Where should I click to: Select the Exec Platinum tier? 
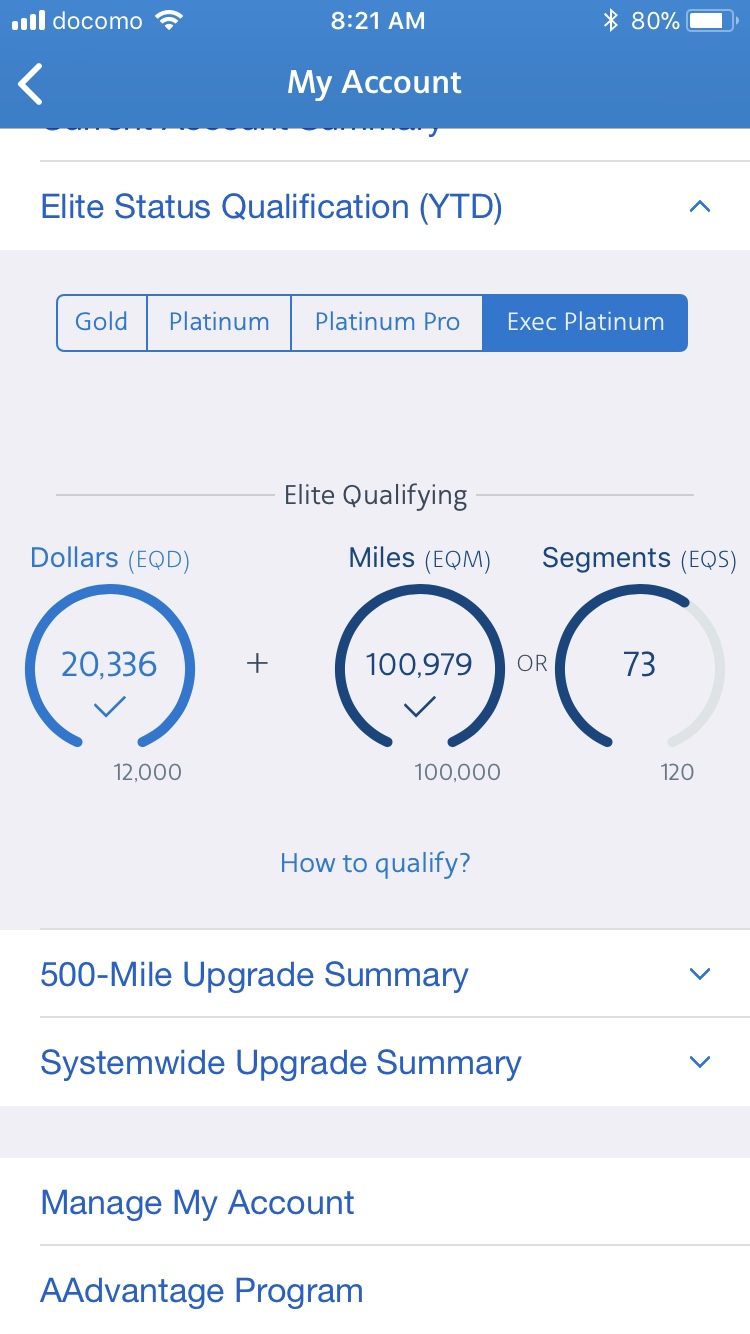click(585, 322)
